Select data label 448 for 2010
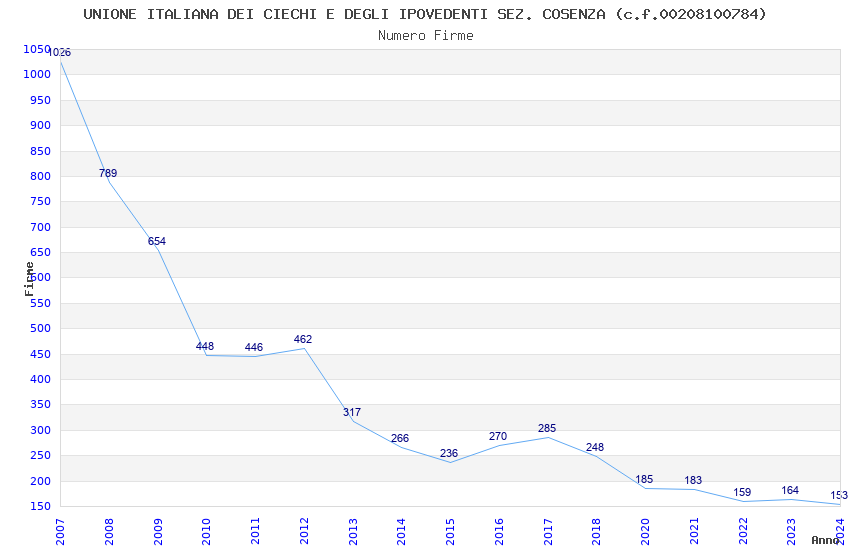 [x=205, y=346]
